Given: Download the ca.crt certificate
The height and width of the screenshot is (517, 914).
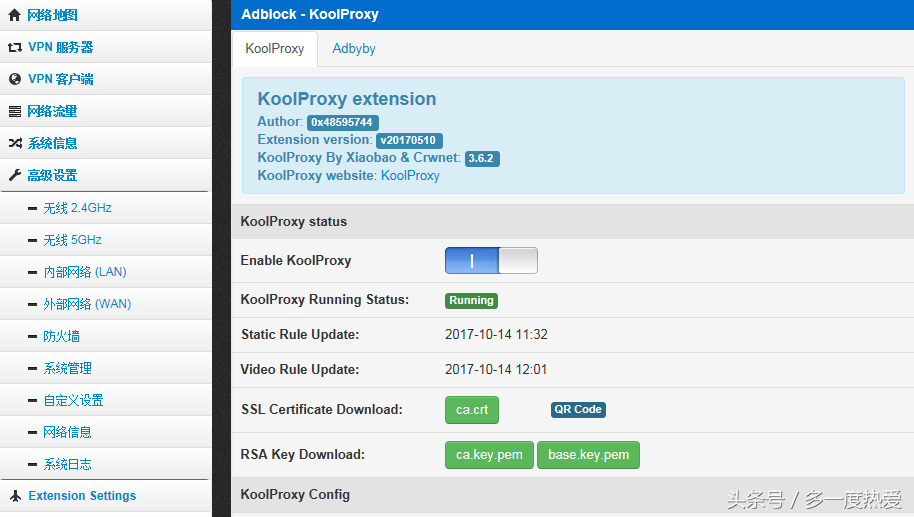Looking at the screenshot, I should [472, 410].
